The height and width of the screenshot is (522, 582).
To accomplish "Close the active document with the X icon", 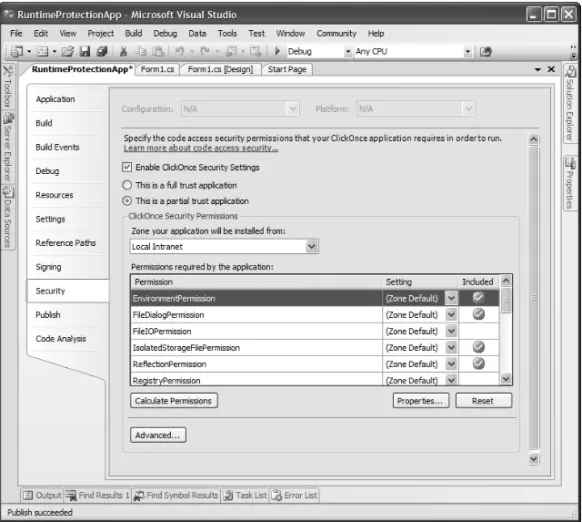I will point(551,69).
